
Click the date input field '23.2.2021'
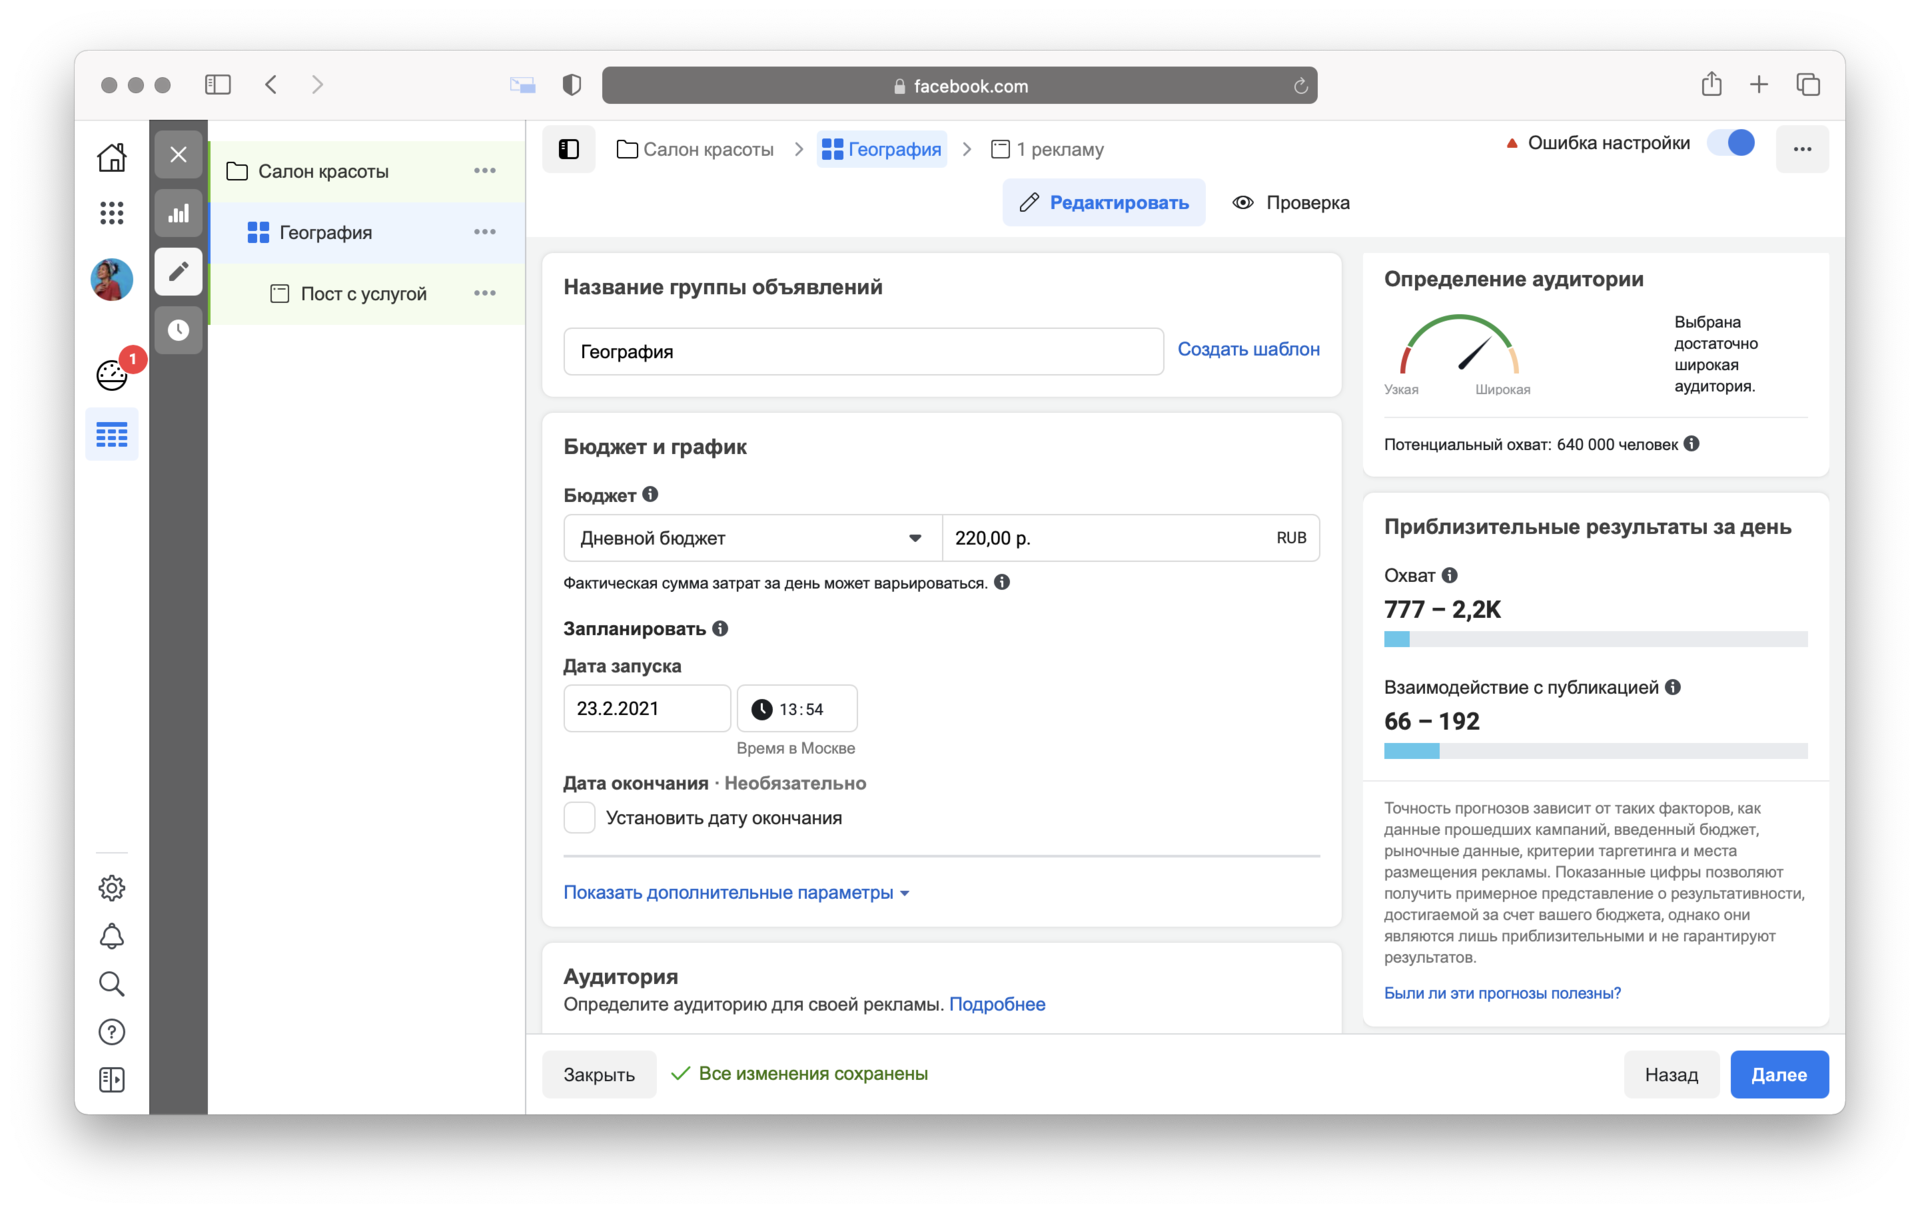(646, 709)
